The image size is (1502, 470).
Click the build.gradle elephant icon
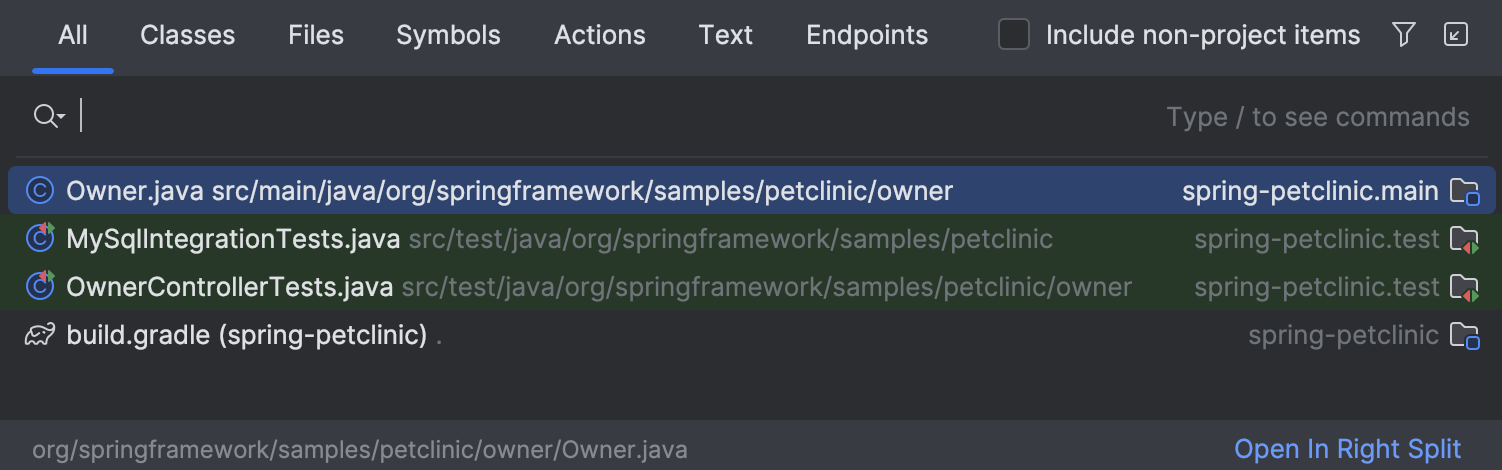(39, 335)
